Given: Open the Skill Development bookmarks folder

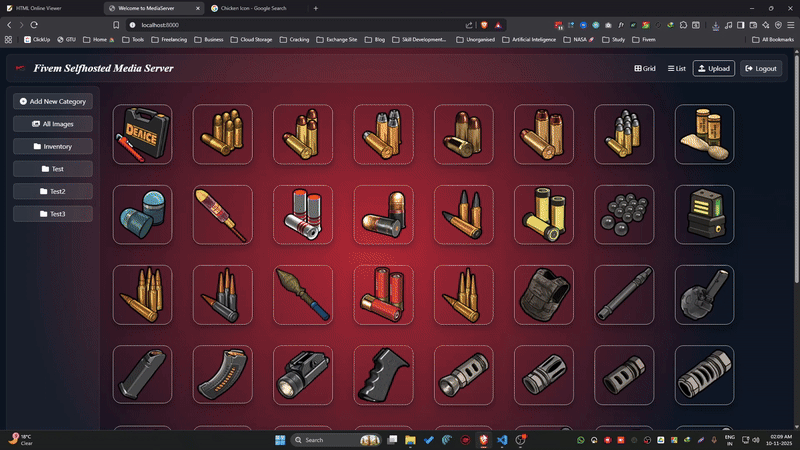Looking at the screenshot, I should 419,39.
